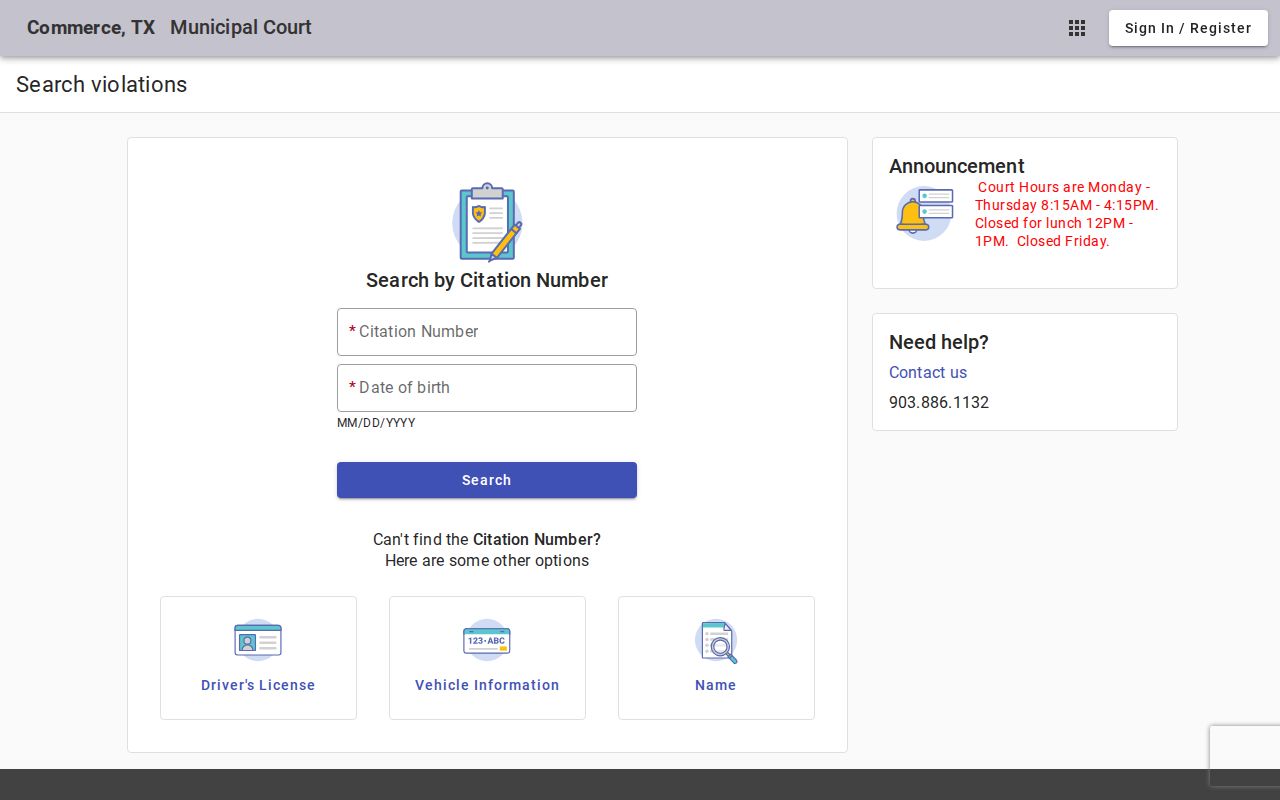Viewport: 1280px width, 800px height.
Task: Click the Municipal Court header text
Action: tap(241, 28)
